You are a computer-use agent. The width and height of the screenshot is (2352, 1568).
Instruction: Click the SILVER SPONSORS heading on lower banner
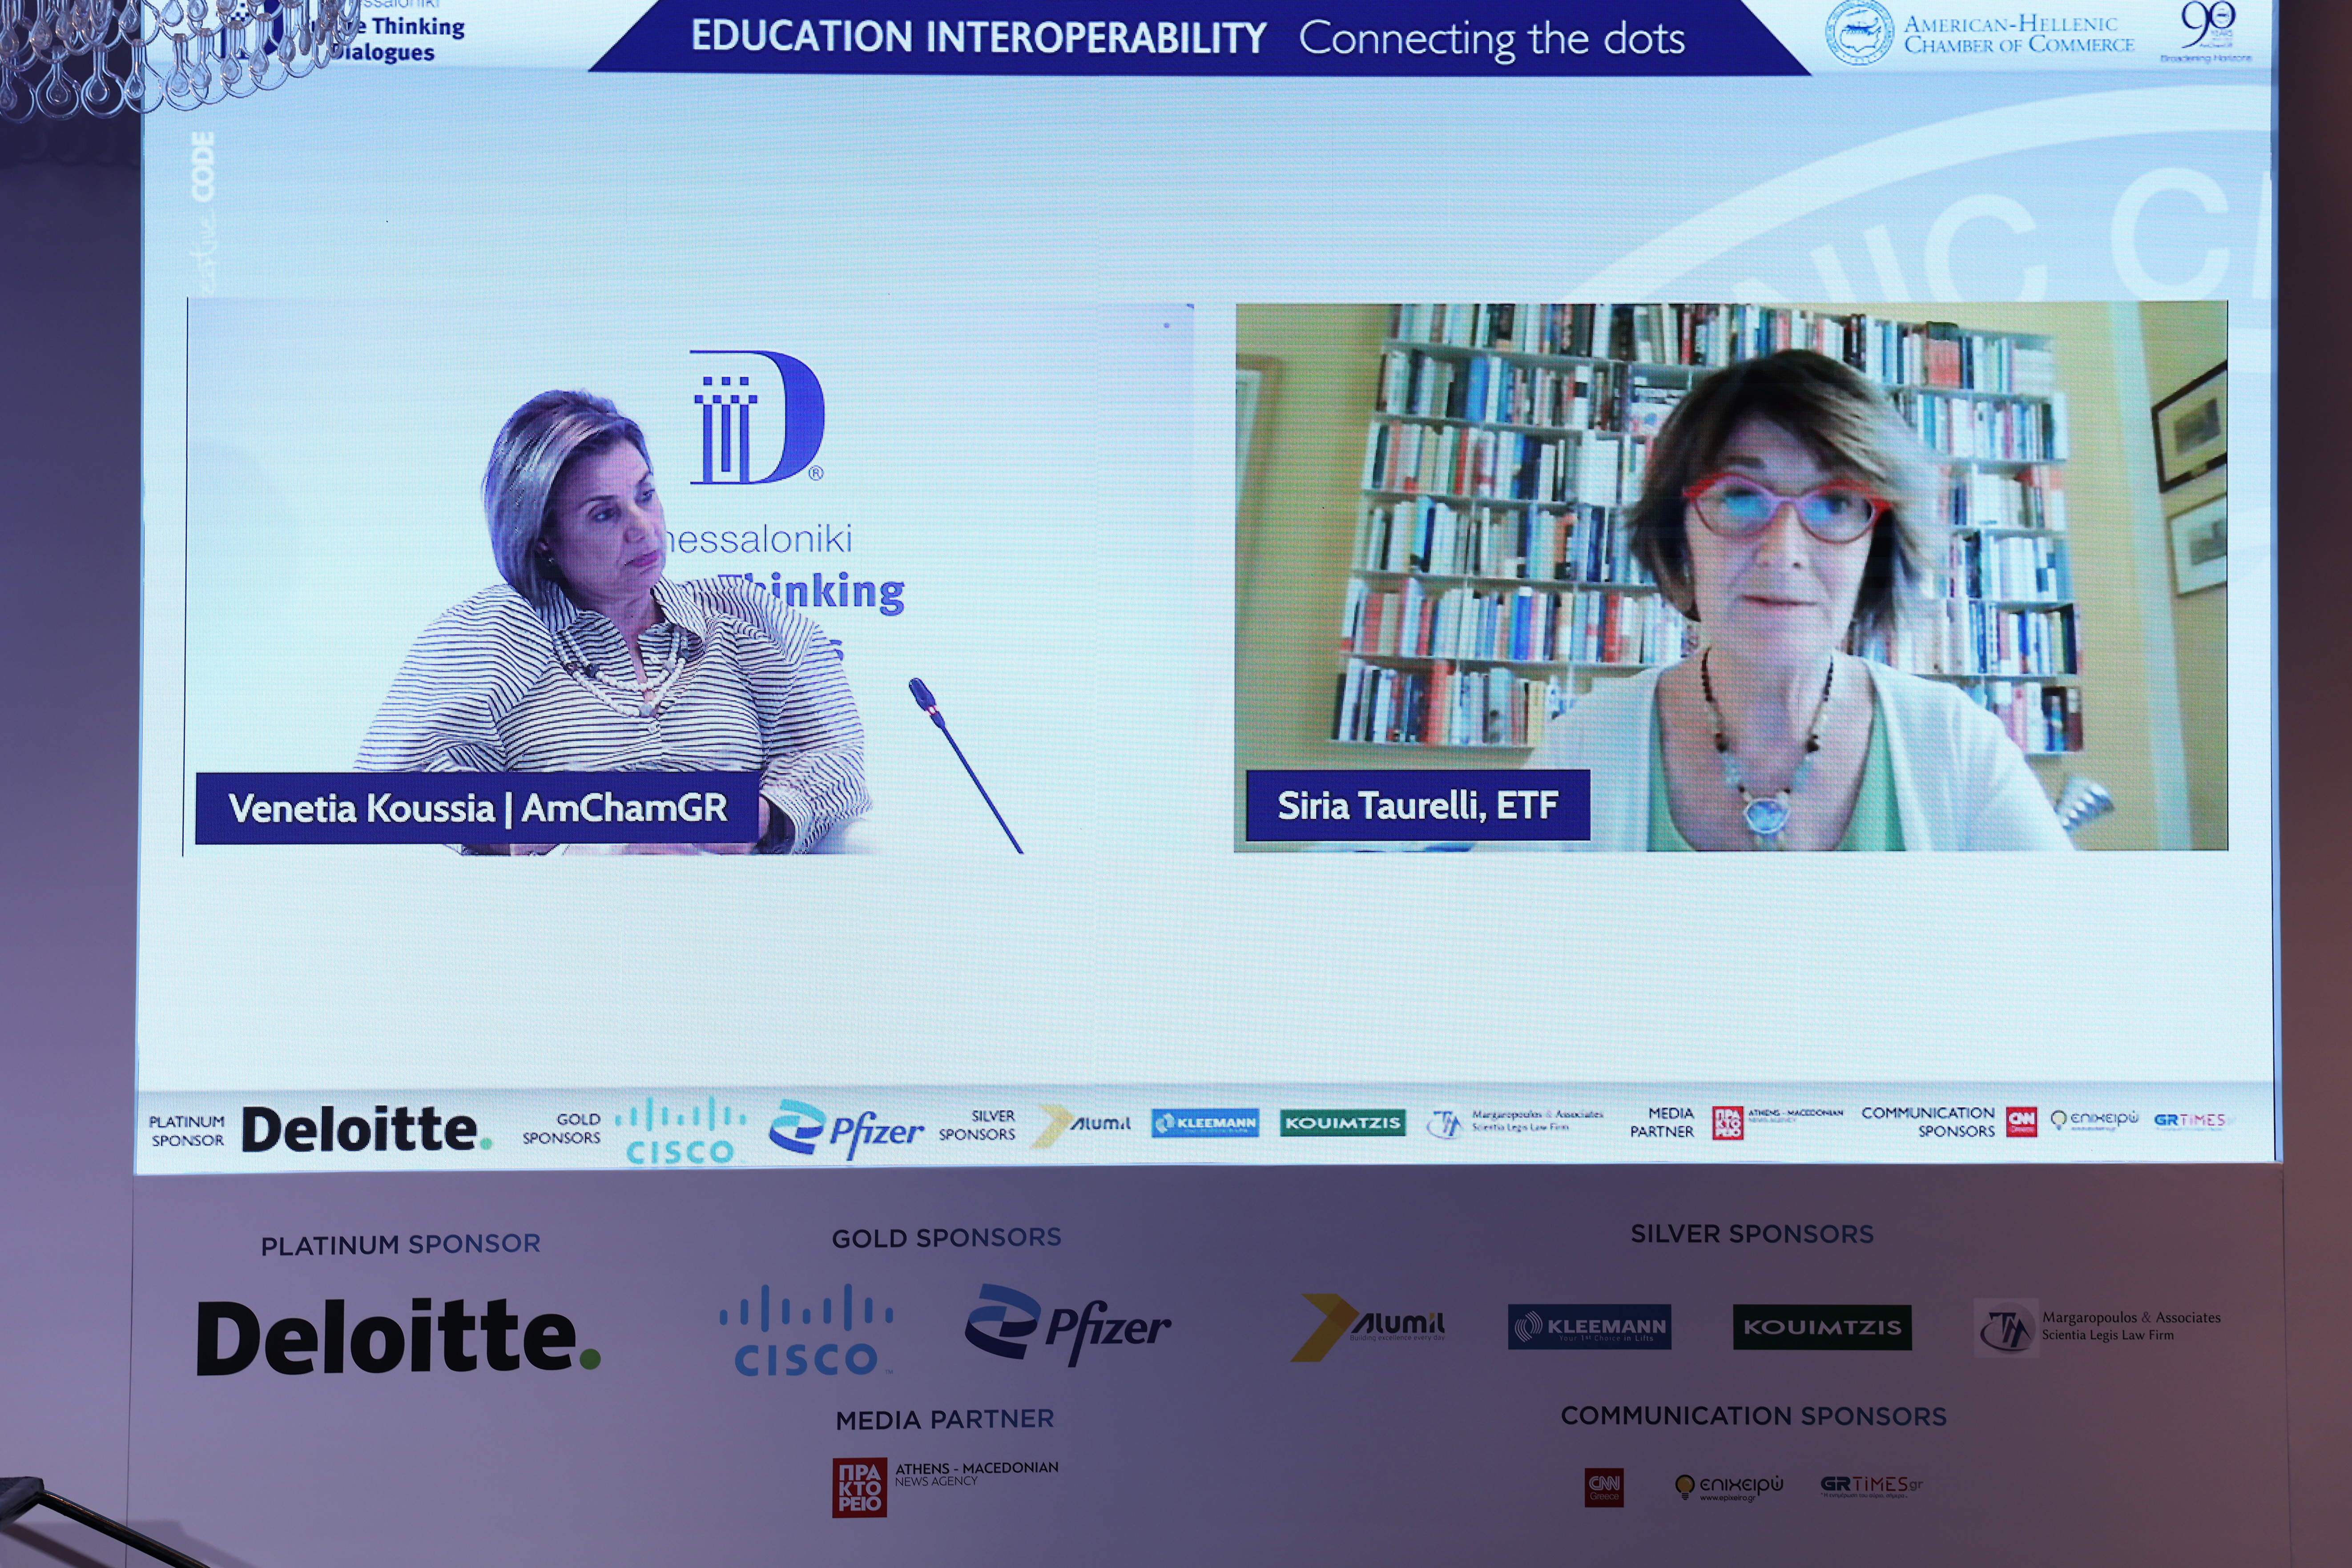1752,1234
